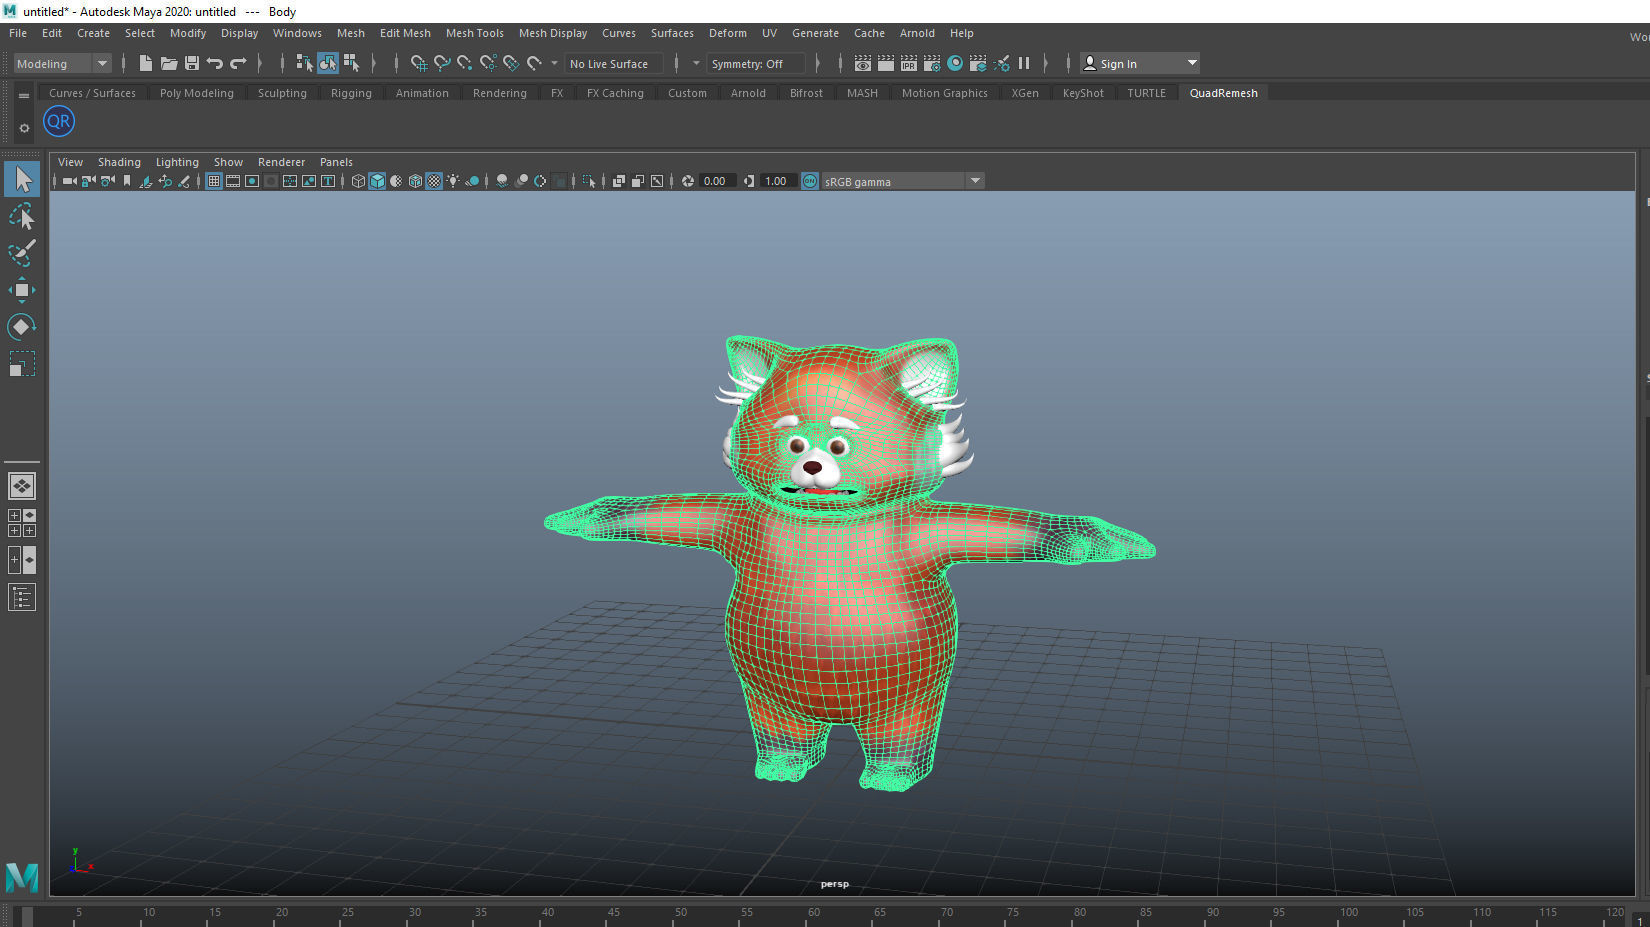The width and height of the screenshot is (1650, 927).
Task: Pick the Lasso Select tool
Action: 22,216
